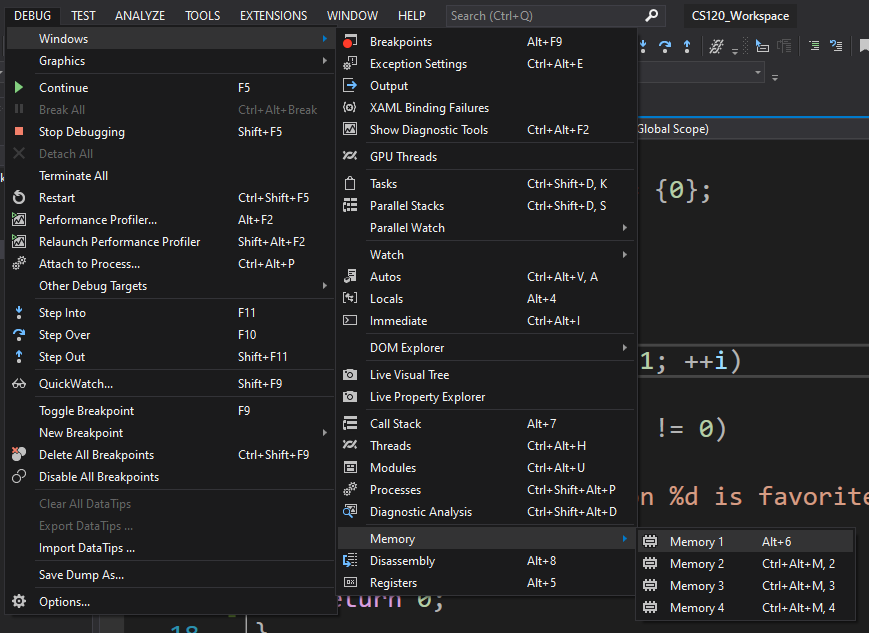Click the Options gear icon
Screen dimensions: 869x633
point(19,601)
